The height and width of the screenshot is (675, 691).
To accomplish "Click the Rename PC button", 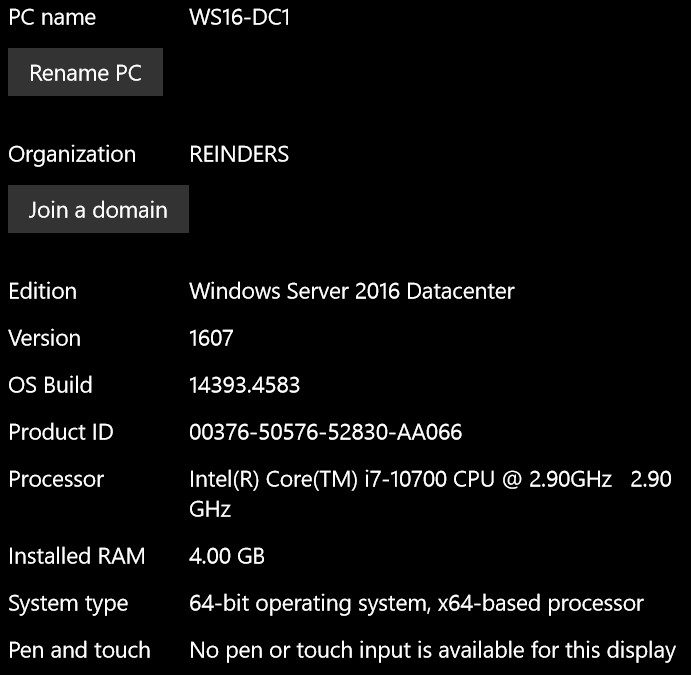I will (85, 72).
